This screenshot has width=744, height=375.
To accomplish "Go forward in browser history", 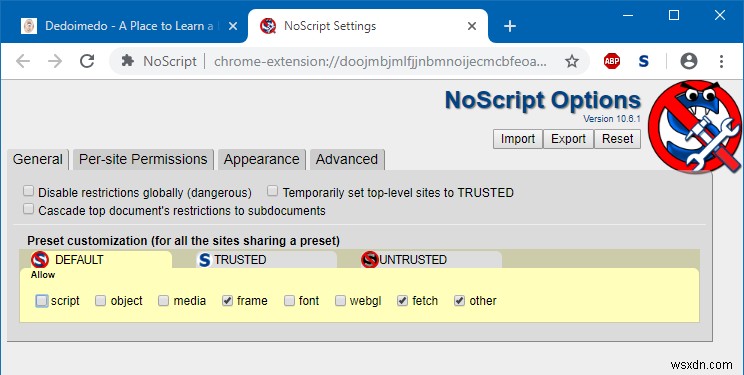I will click(x=55, y=61).
